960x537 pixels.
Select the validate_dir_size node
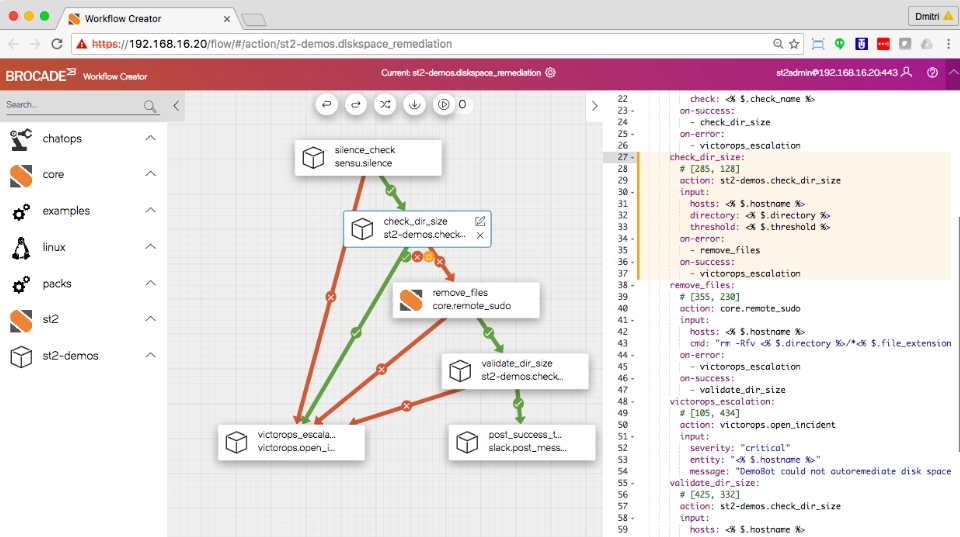click(x=515, y=370)
